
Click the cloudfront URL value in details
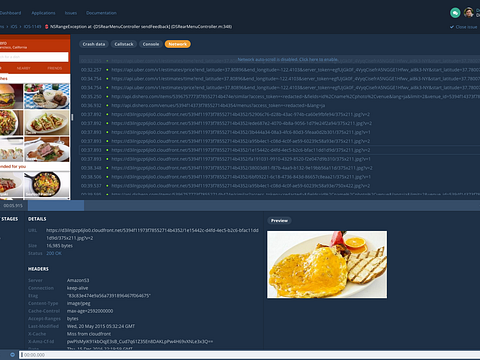coord(152,234)
